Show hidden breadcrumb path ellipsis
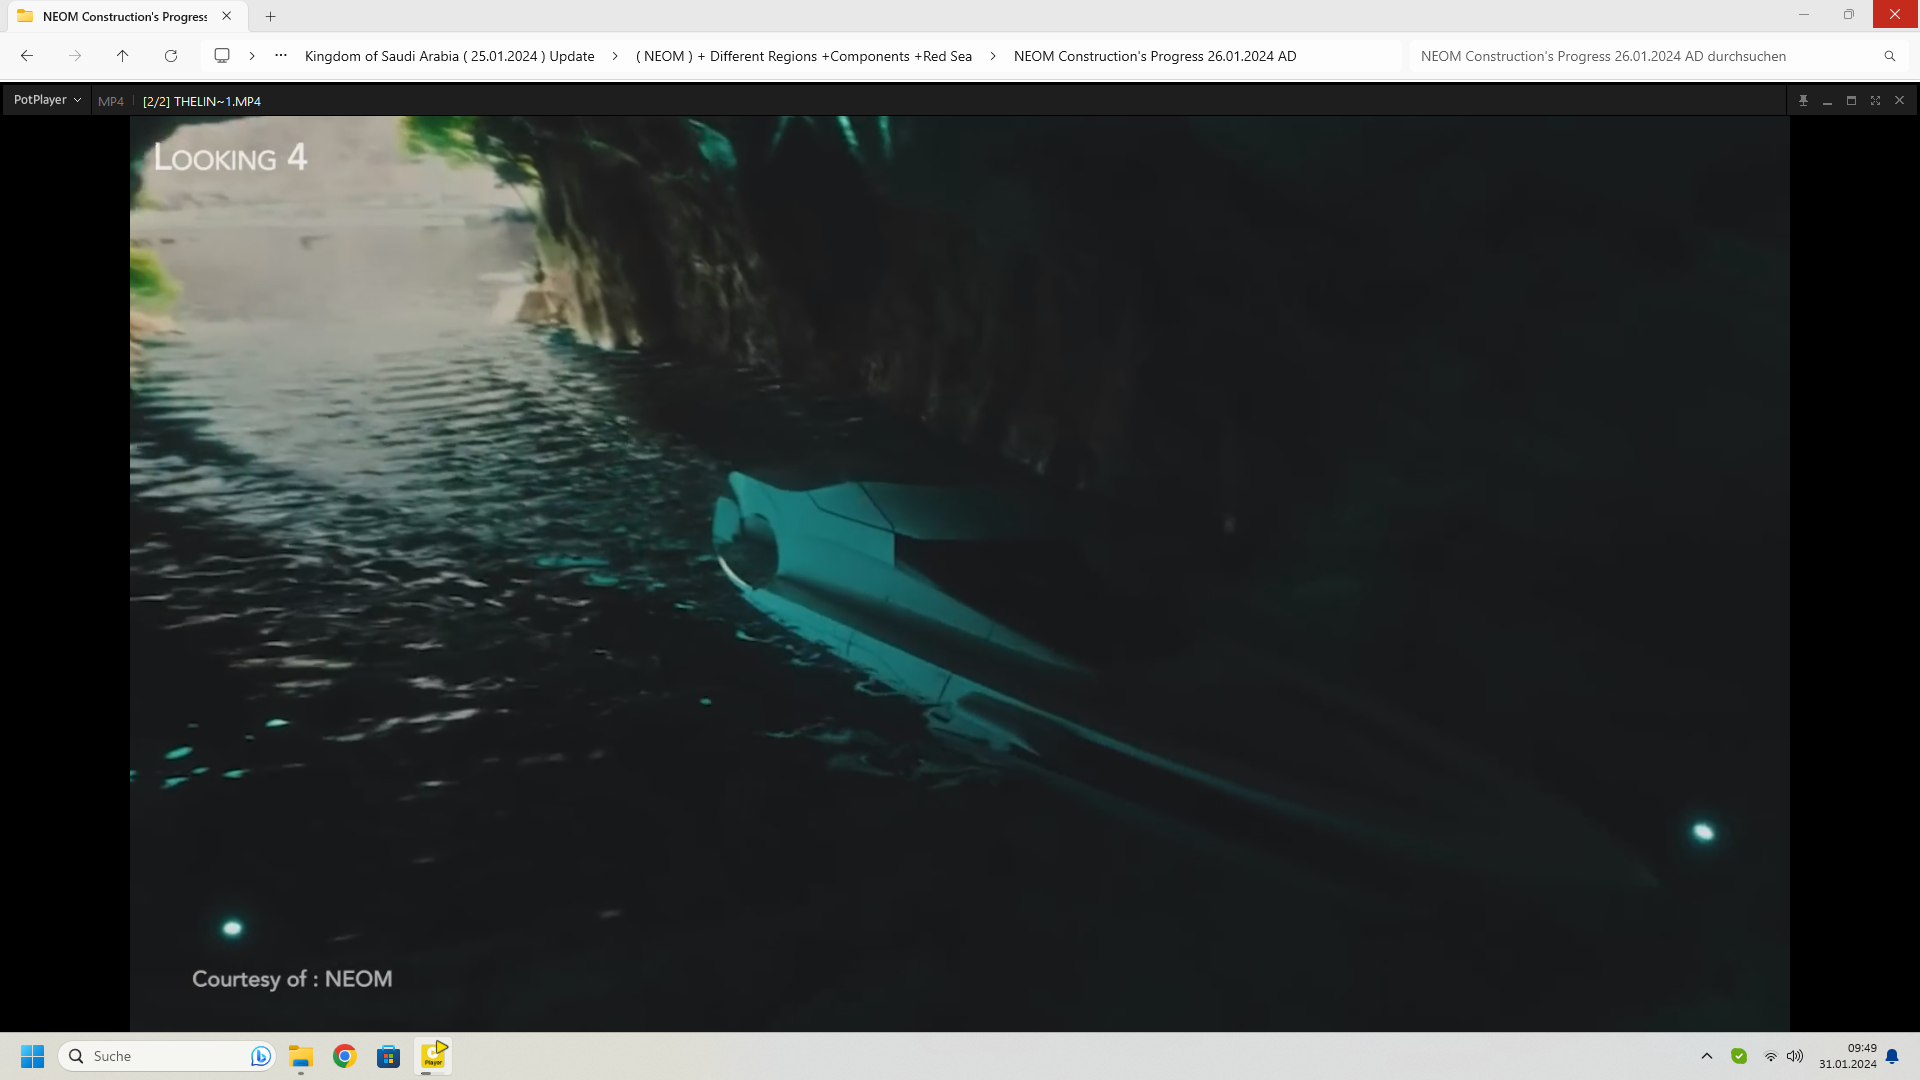The height and width of the screenshot is (1080, 1920). 281,56
